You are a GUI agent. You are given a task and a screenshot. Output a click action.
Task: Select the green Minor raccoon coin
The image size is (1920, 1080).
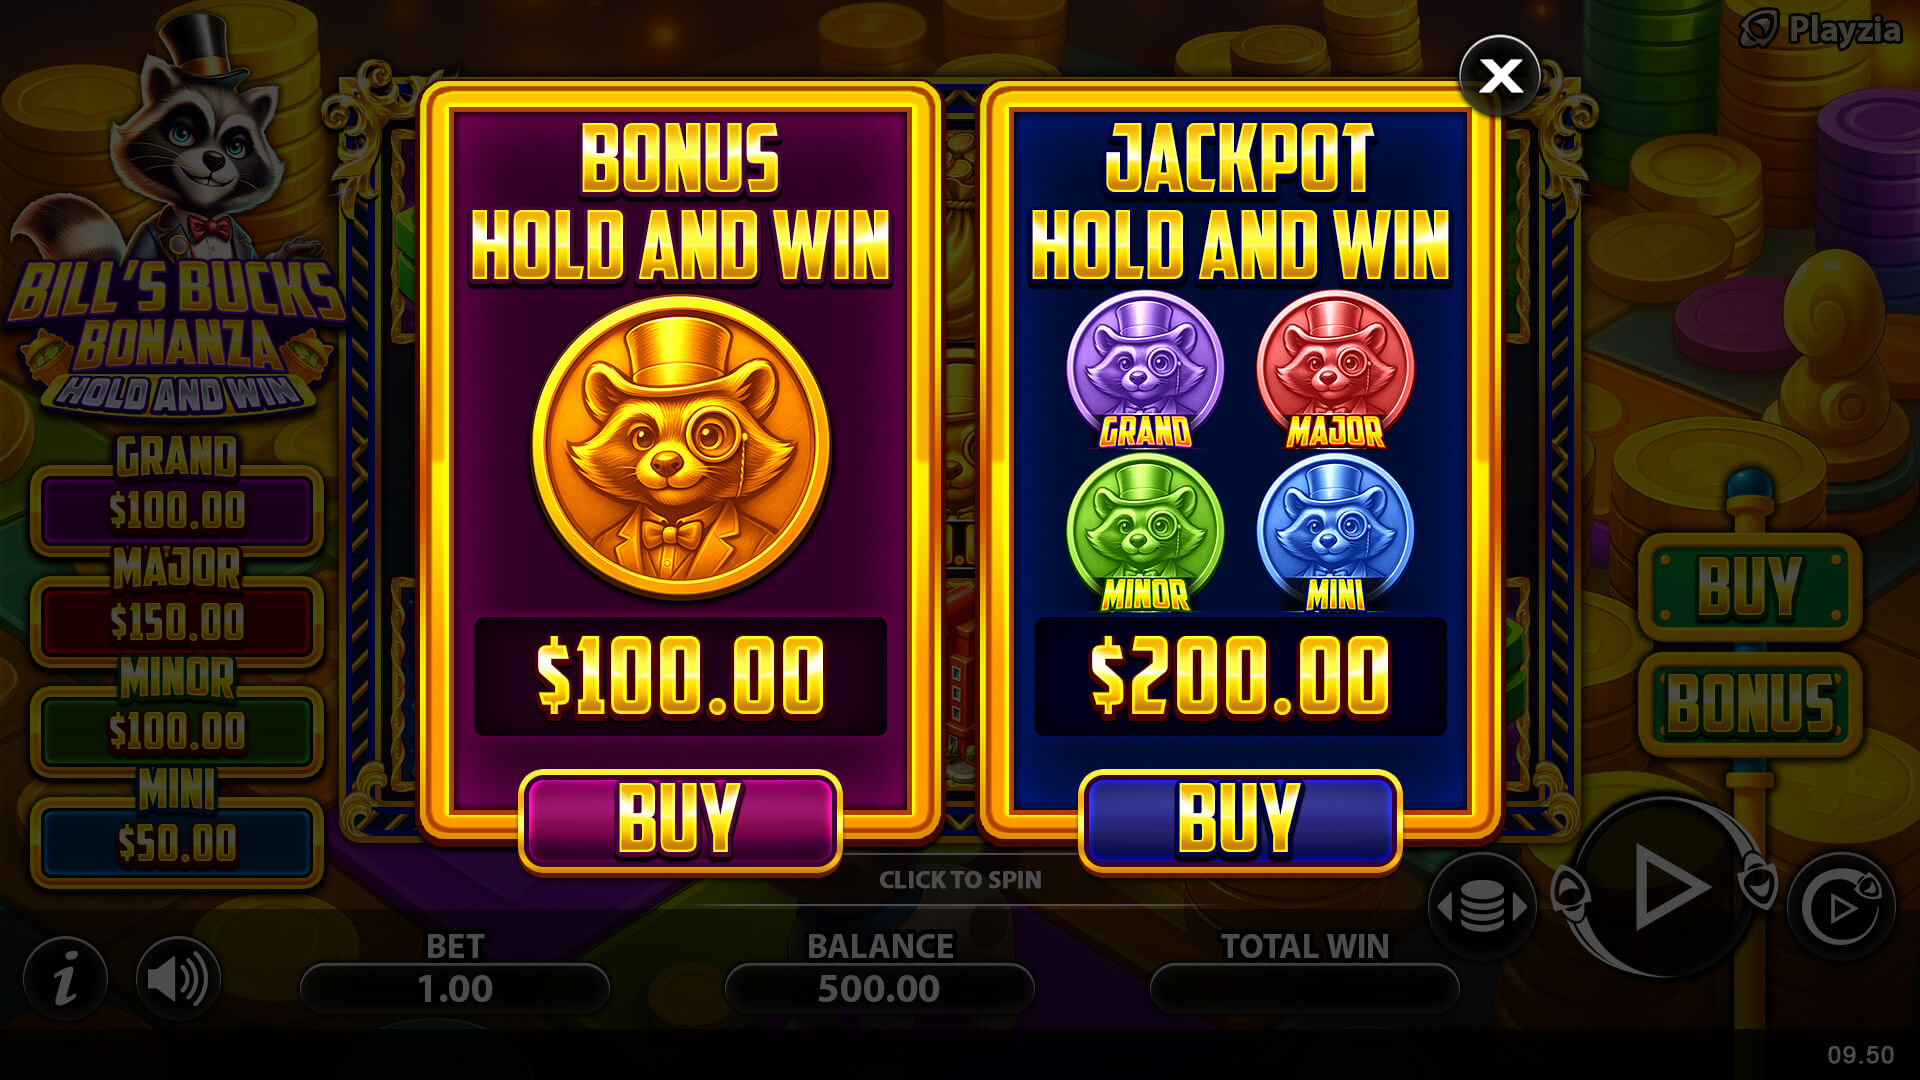[1145, 532]
